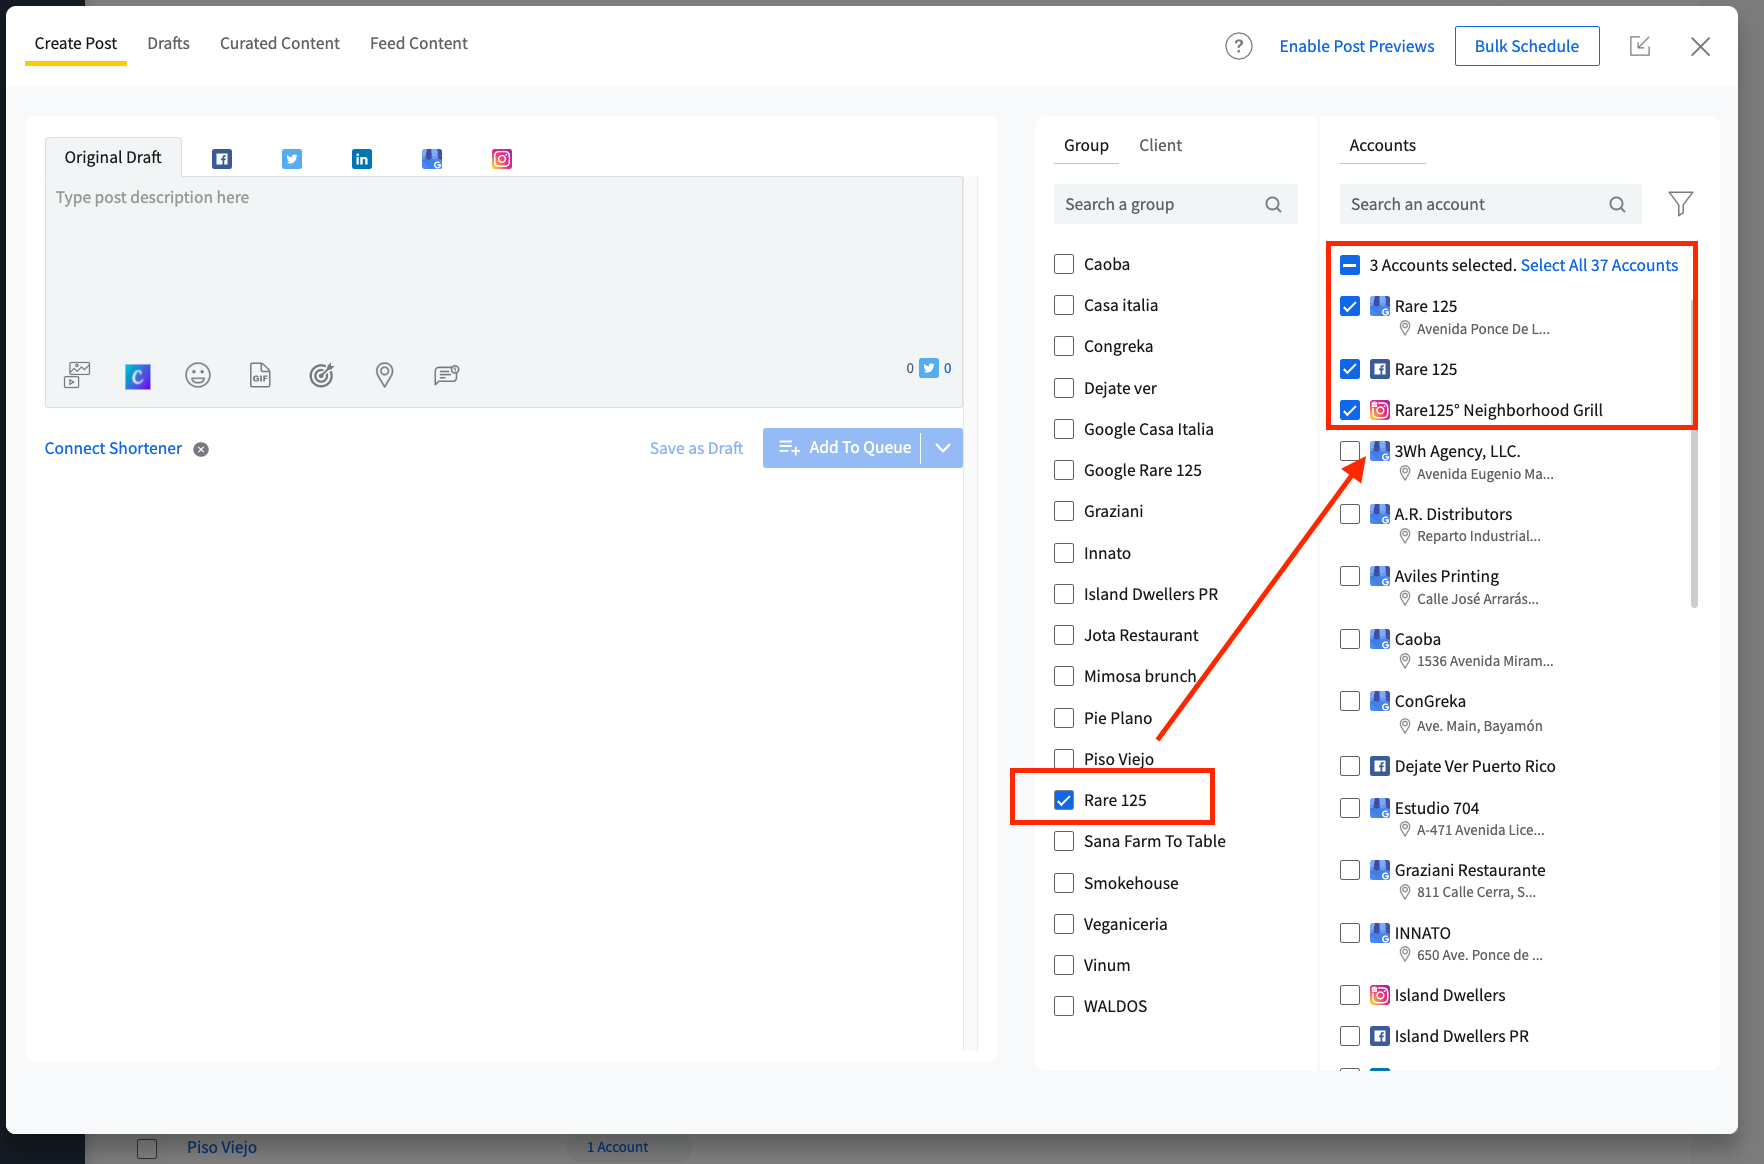Check the WALDOS group checkbox
The width and height of the screenshot is (1764, 1164).
point(1064,1006)
